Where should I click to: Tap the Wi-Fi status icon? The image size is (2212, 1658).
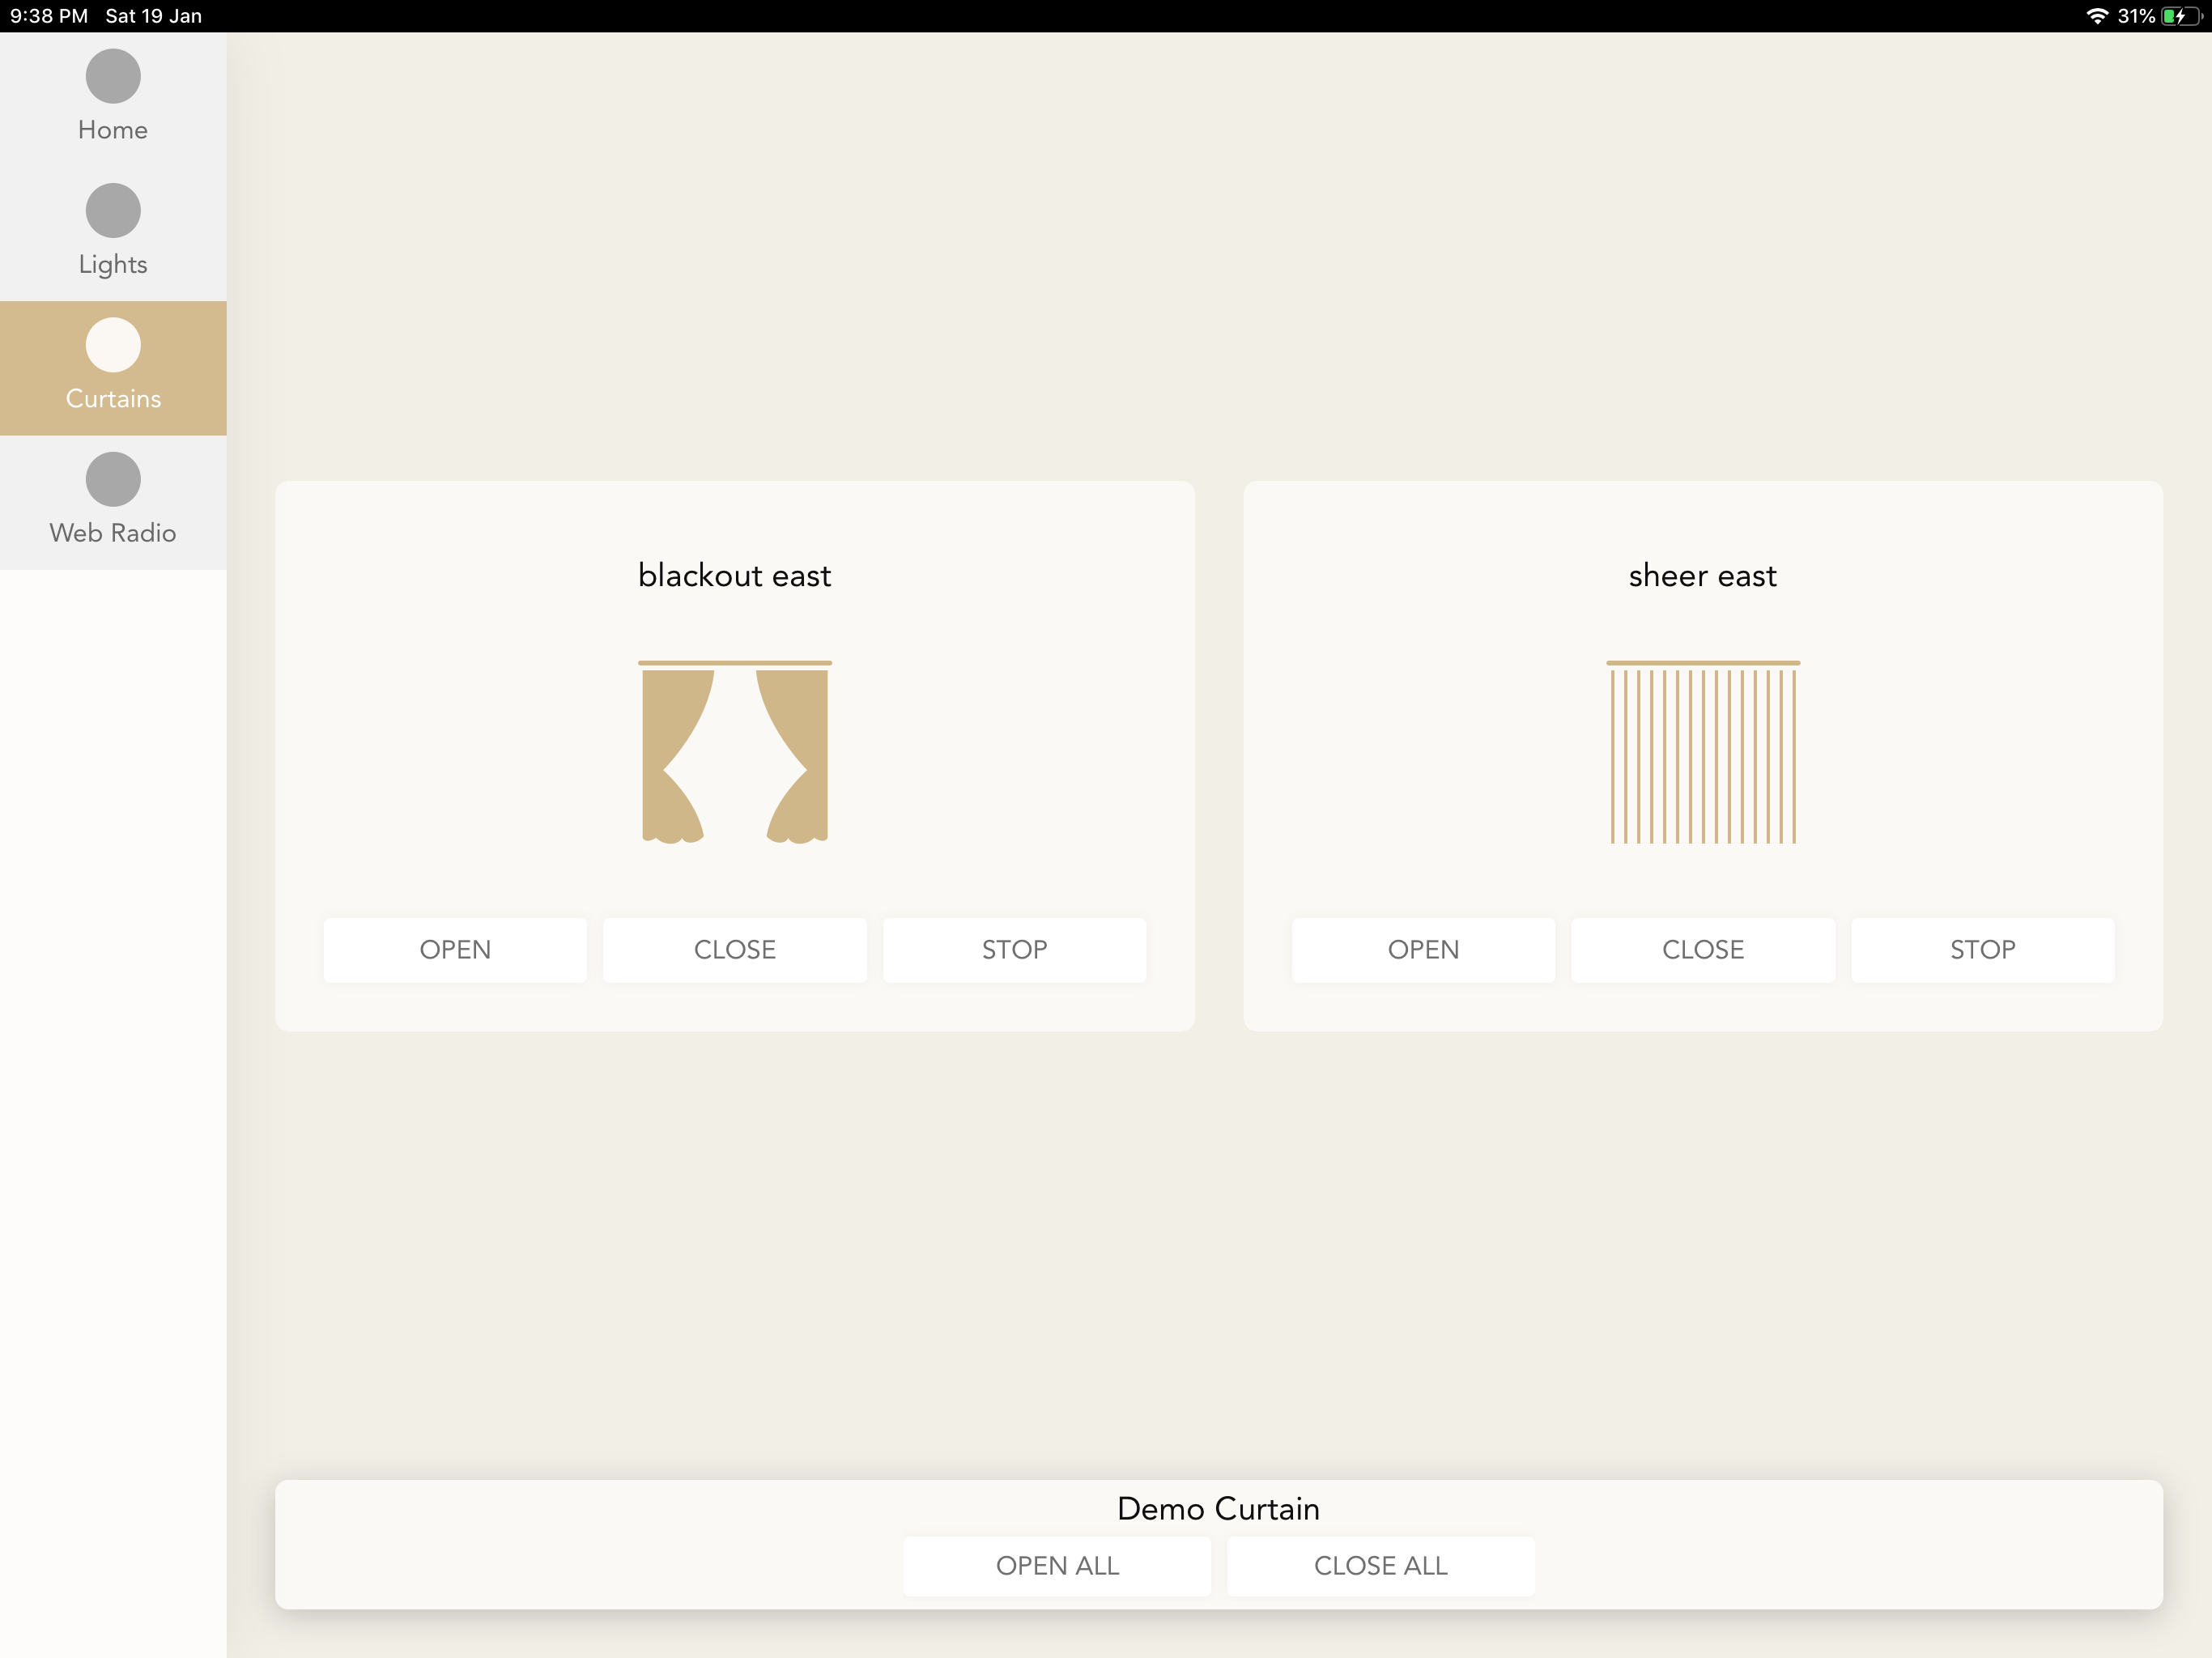[2097, 16]
